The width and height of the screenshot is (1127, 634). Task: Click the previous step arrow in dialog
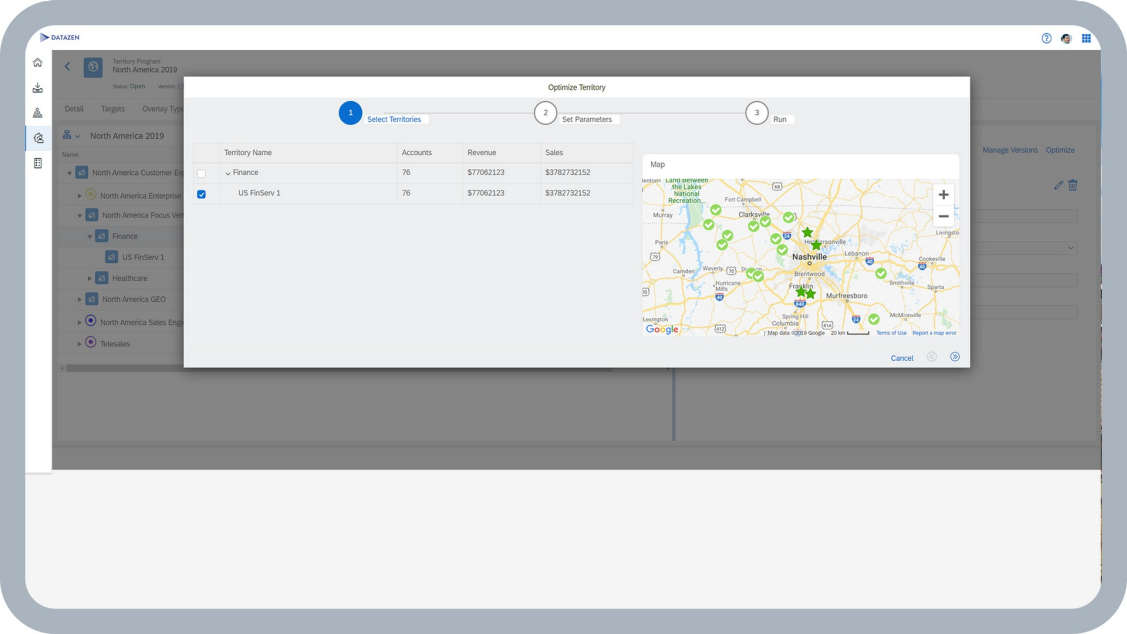tap(932, 357)
